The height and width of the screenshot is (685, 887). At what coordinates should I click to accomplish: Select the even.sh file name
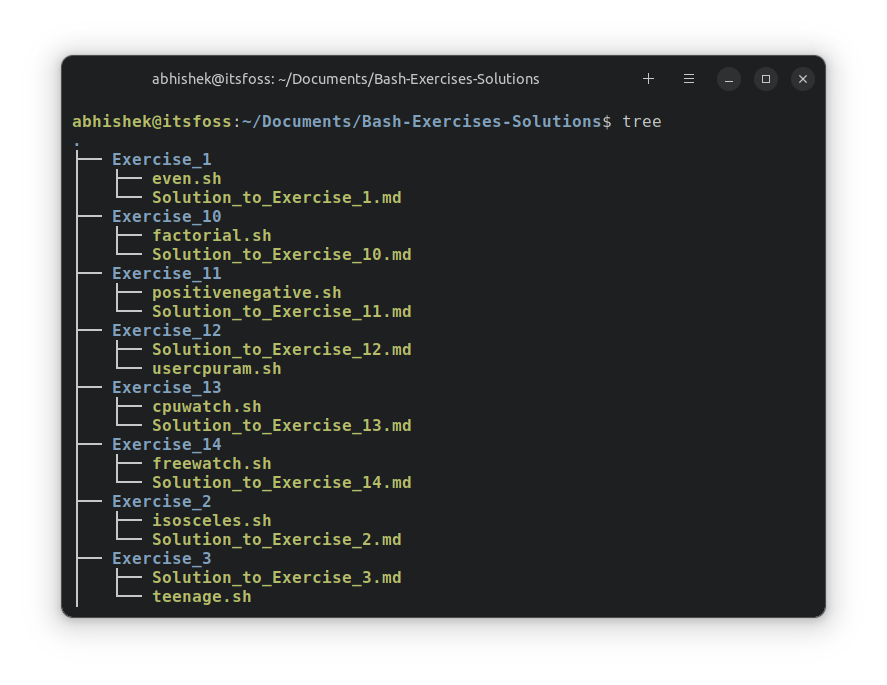(x=186, y=178)
